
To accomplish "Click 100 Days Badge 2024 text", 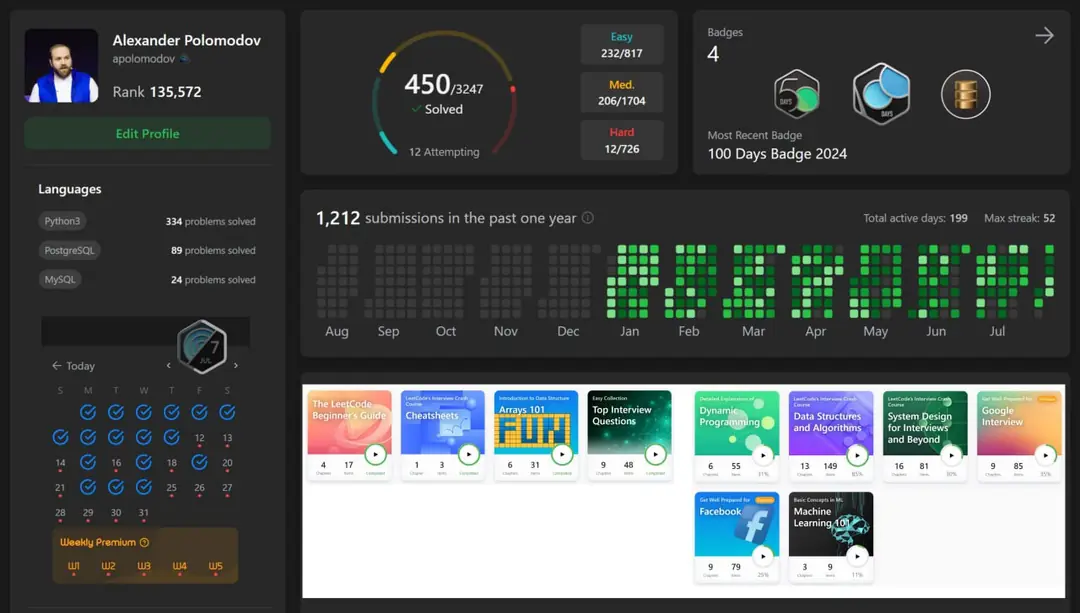I will pos(777,154).
